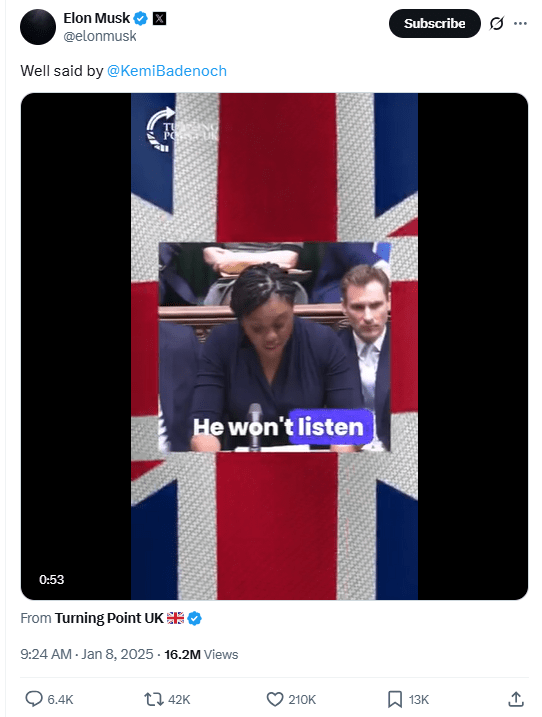Open the three-dot more options menu

pos(520,23)
